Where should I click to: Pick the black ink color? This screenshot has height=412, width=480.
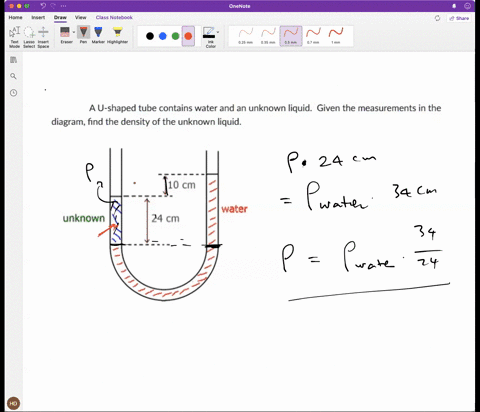(150, 36)
